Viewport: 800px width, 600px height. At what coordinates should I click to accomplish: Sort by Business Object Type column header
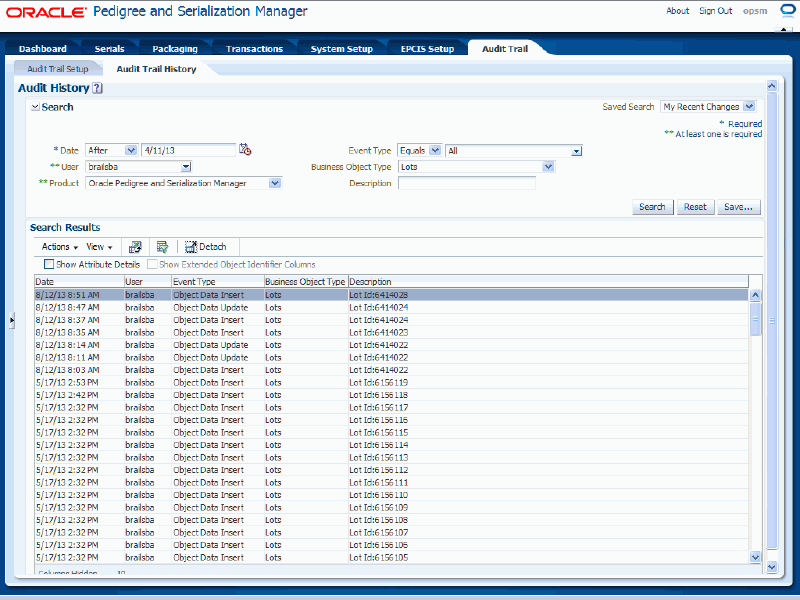tap(306, 282)
